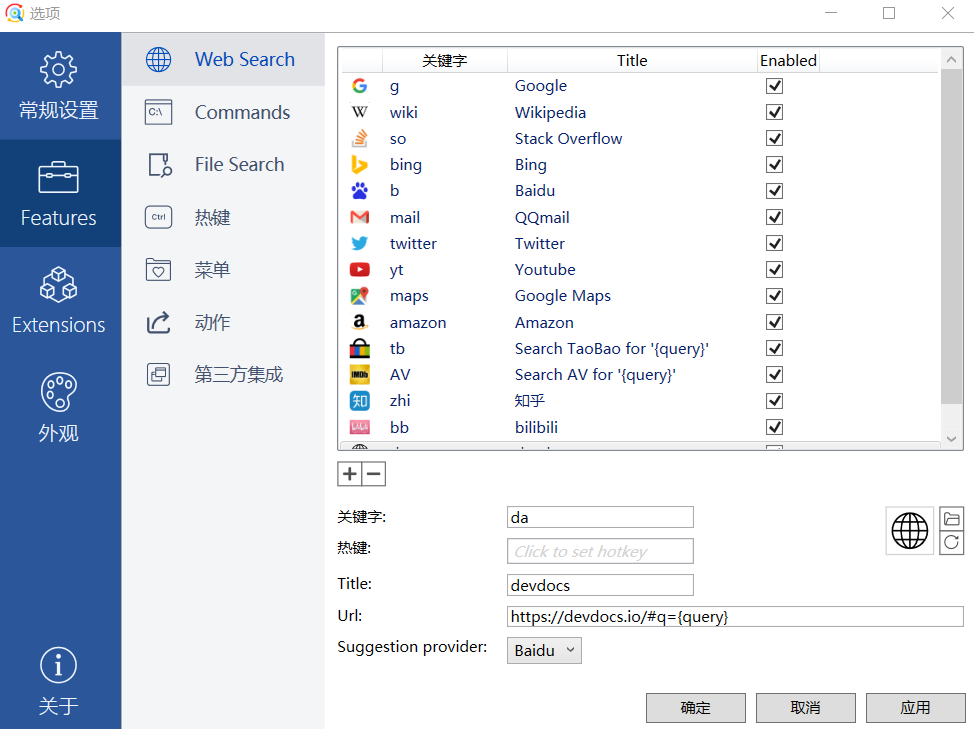
Task: Click the bilibili icon in bb row
Action: pos(360,427)
